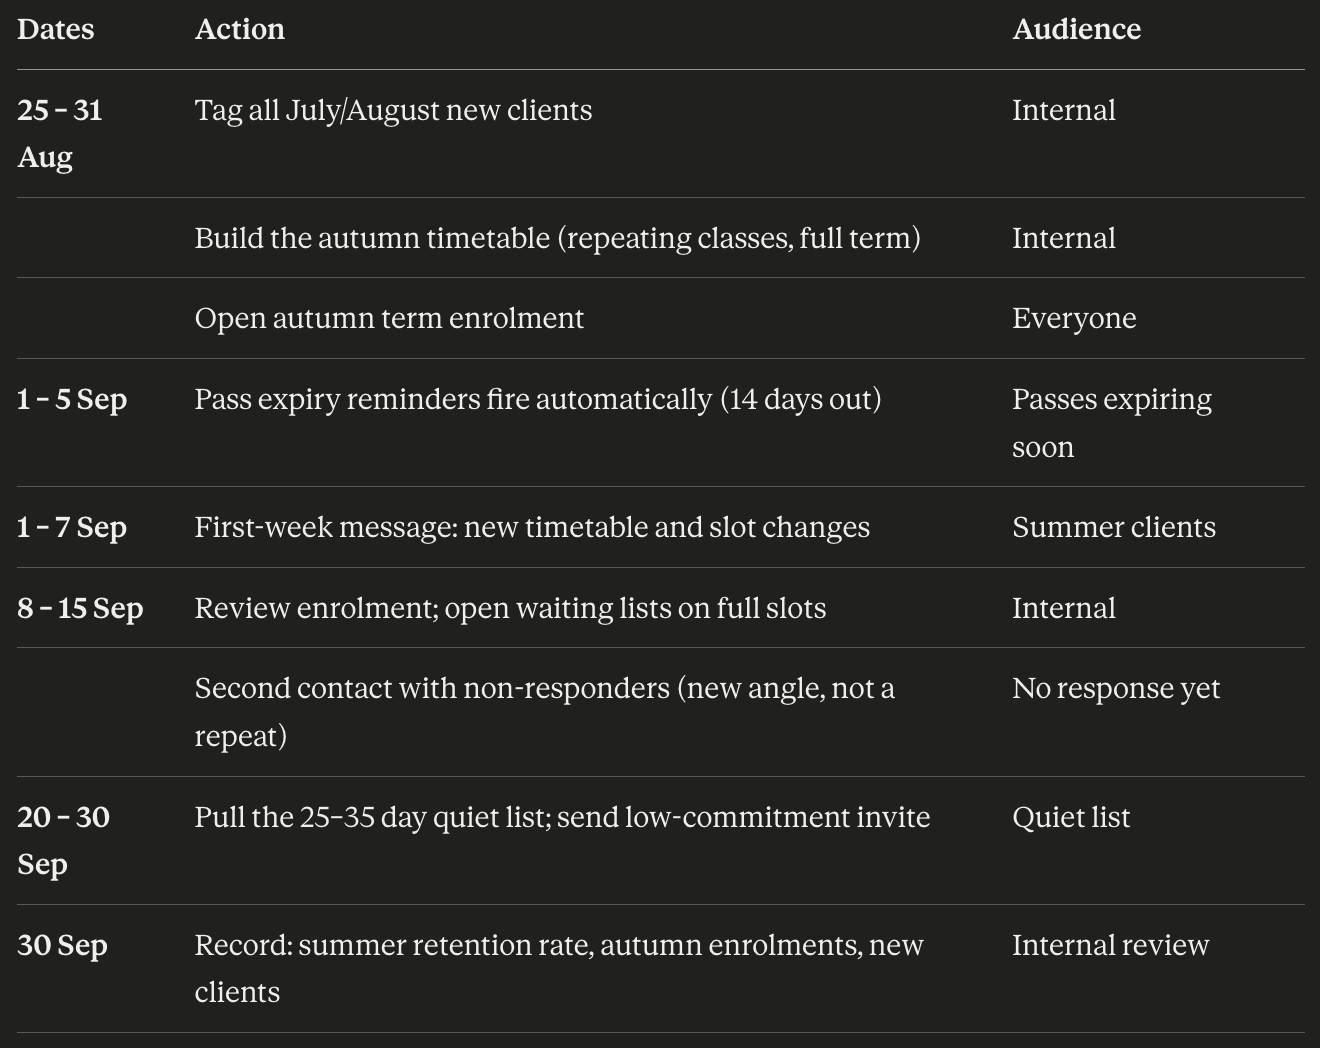The width and height of the screenshot is (1320, 1048).
Task: Click the 8 – 15 Sep date cell
Action: 80,608
